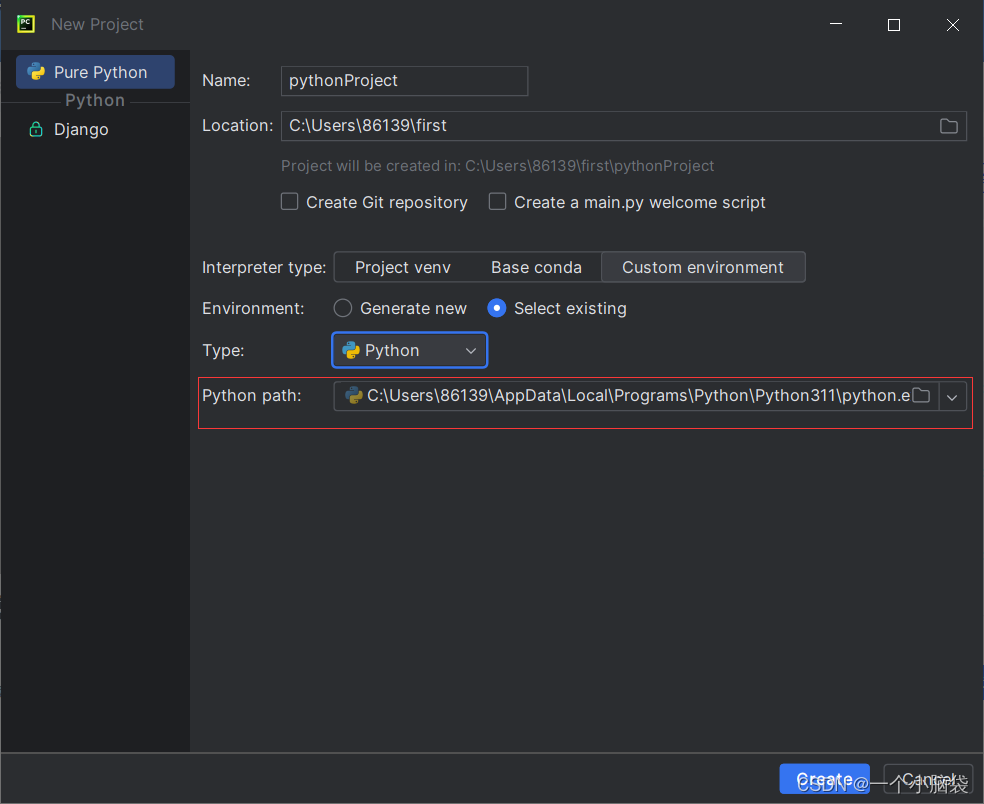Choose the Generate new environment radio button
Screen dimensions: 984x804
coord(343,308)
